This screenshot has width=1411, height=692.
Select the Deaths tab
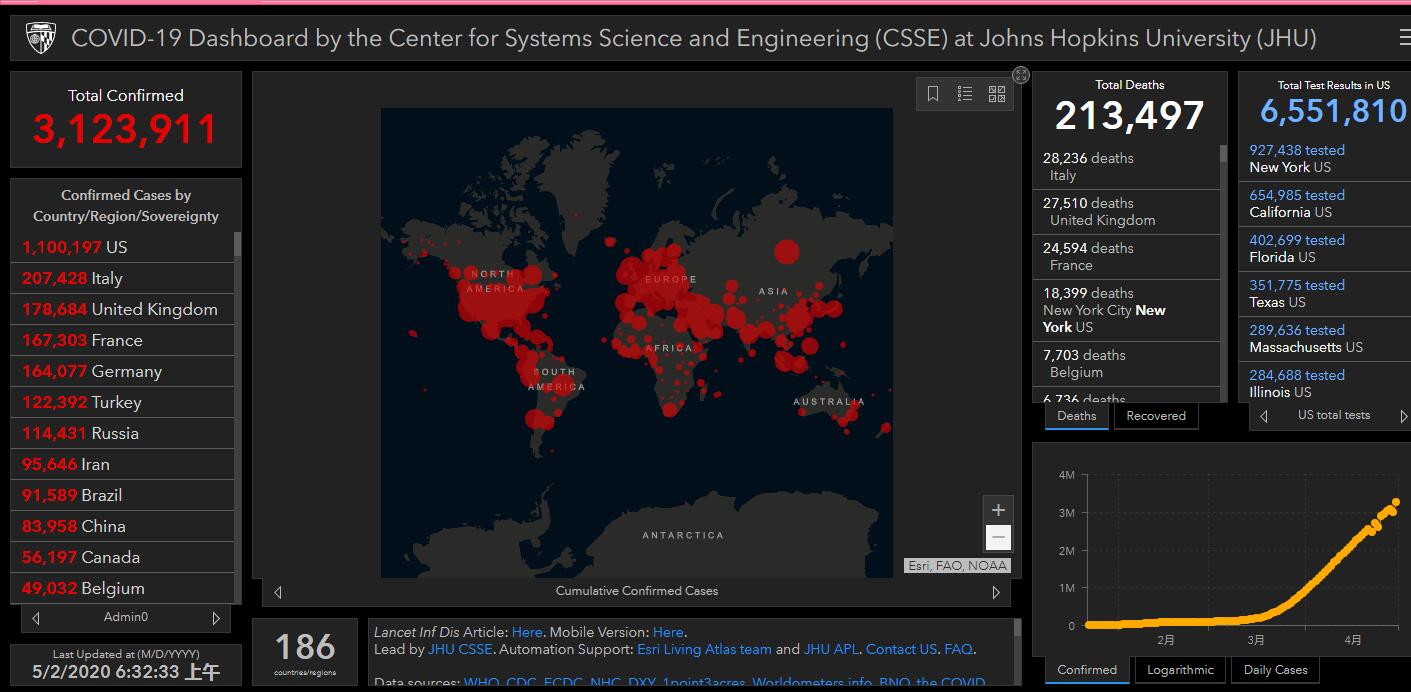1076,416
